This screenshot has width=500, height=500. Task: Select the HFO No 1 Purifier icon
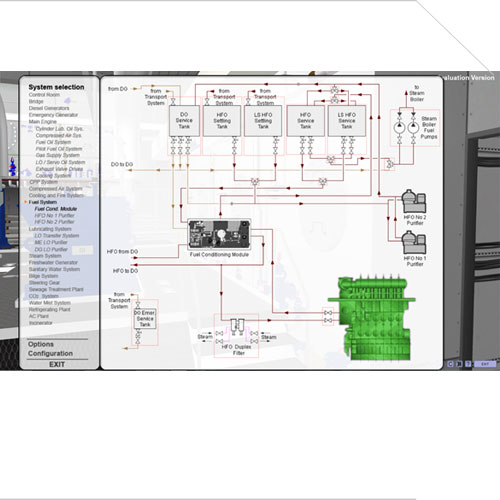413,243
